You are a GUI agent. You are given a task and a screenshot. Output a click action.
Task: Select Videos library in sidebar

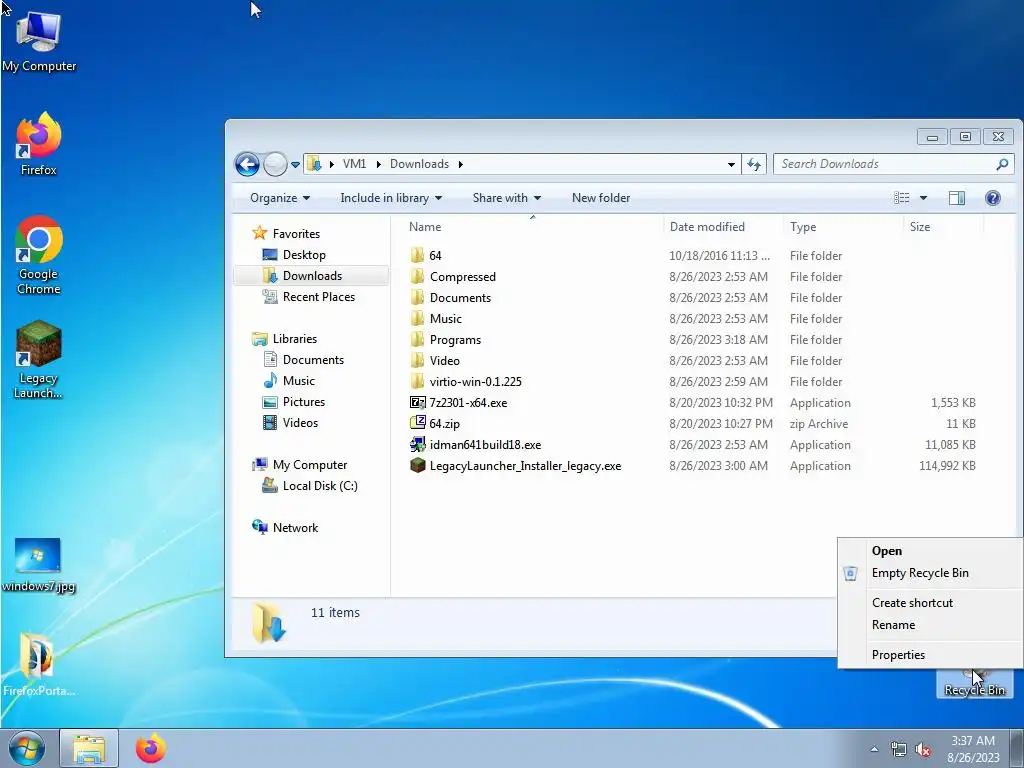[290, 423]
